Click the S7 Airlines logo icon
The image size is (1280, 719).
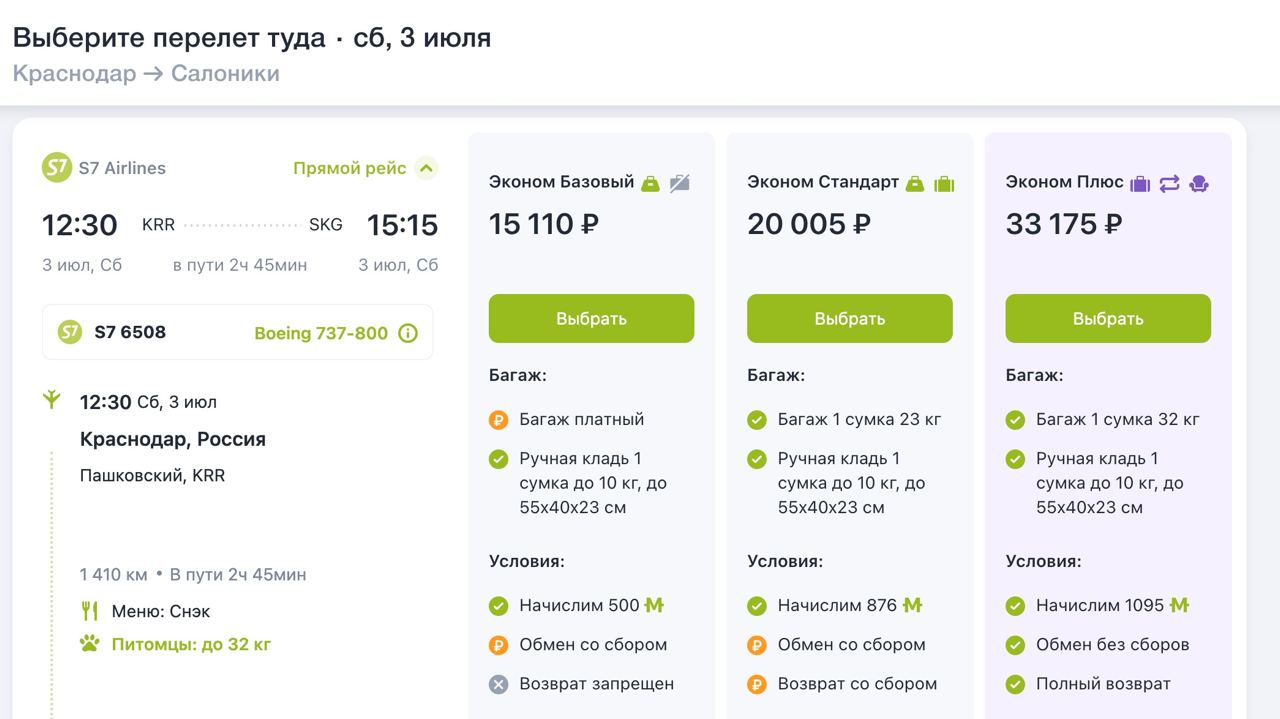click(57, 168)
